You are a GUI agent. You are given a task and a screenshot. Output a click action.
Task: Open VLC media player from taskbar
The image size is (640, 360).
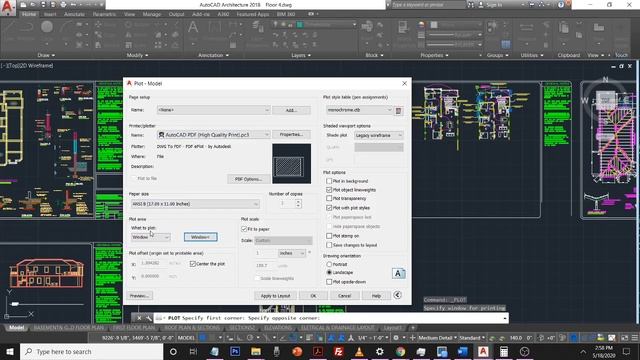(x=359, y=351)
